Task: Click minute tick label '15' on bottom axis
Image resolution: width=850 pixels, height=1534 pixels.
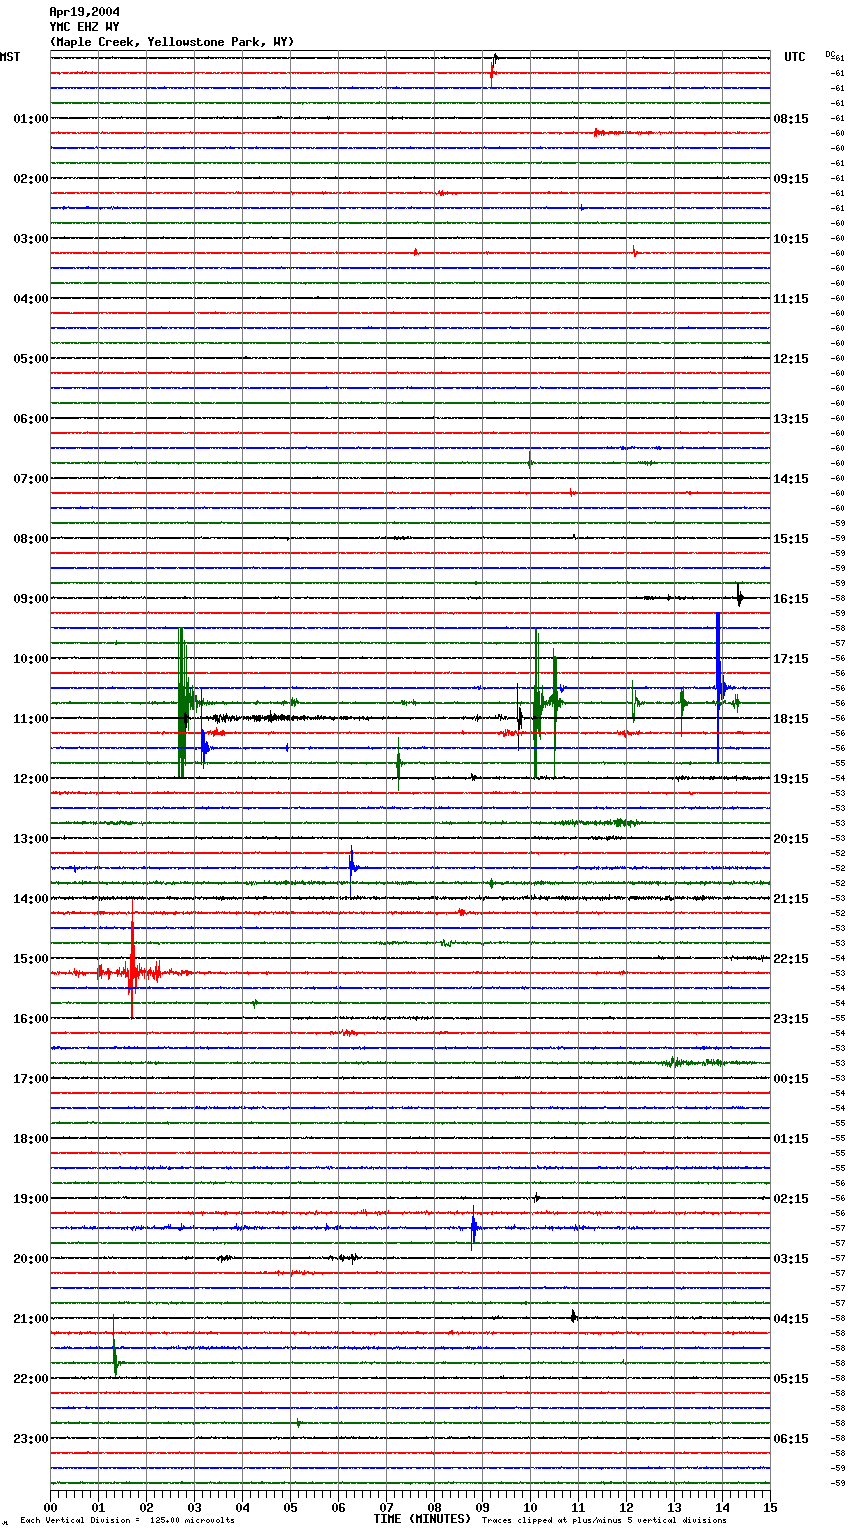Action: 770,1507
